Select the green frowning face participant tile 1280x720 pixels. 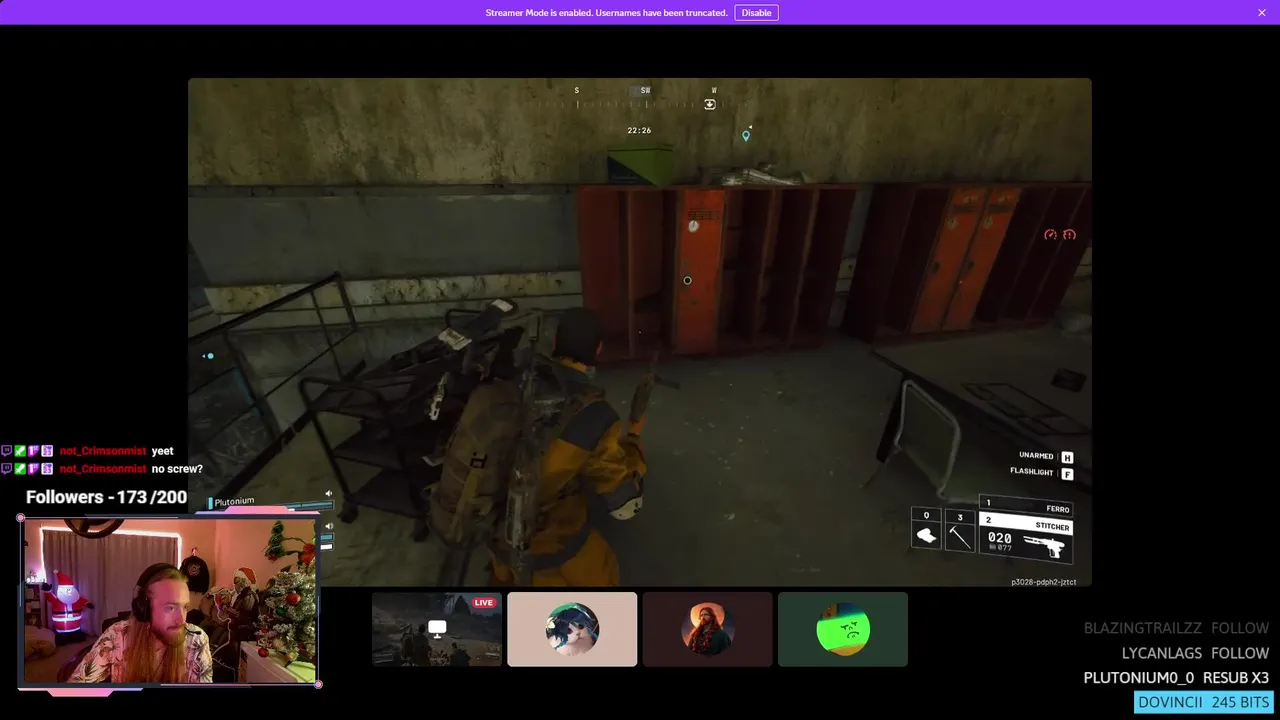pyautogui.click(x=843, y=629)
